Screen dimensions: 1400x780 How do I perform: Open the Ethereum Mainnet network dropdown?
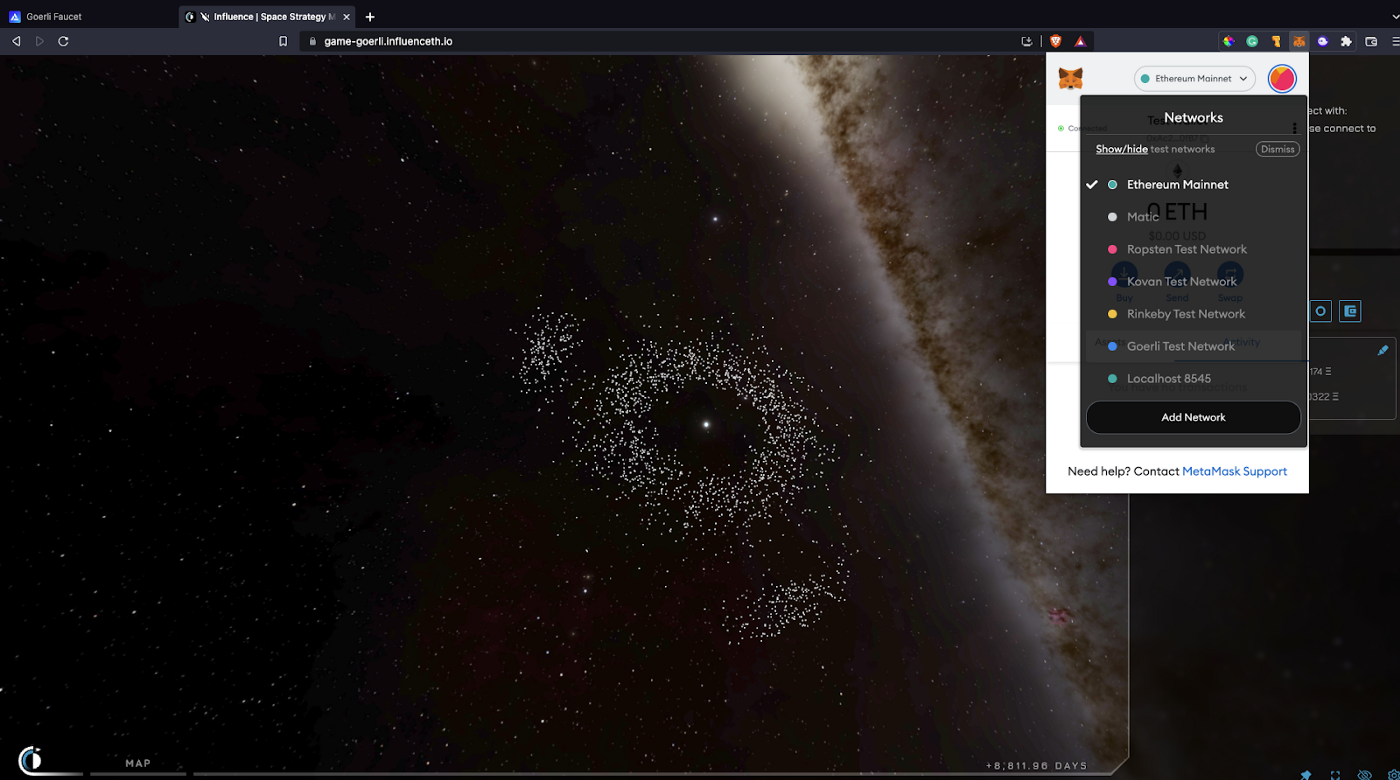tap(1195, 78)
